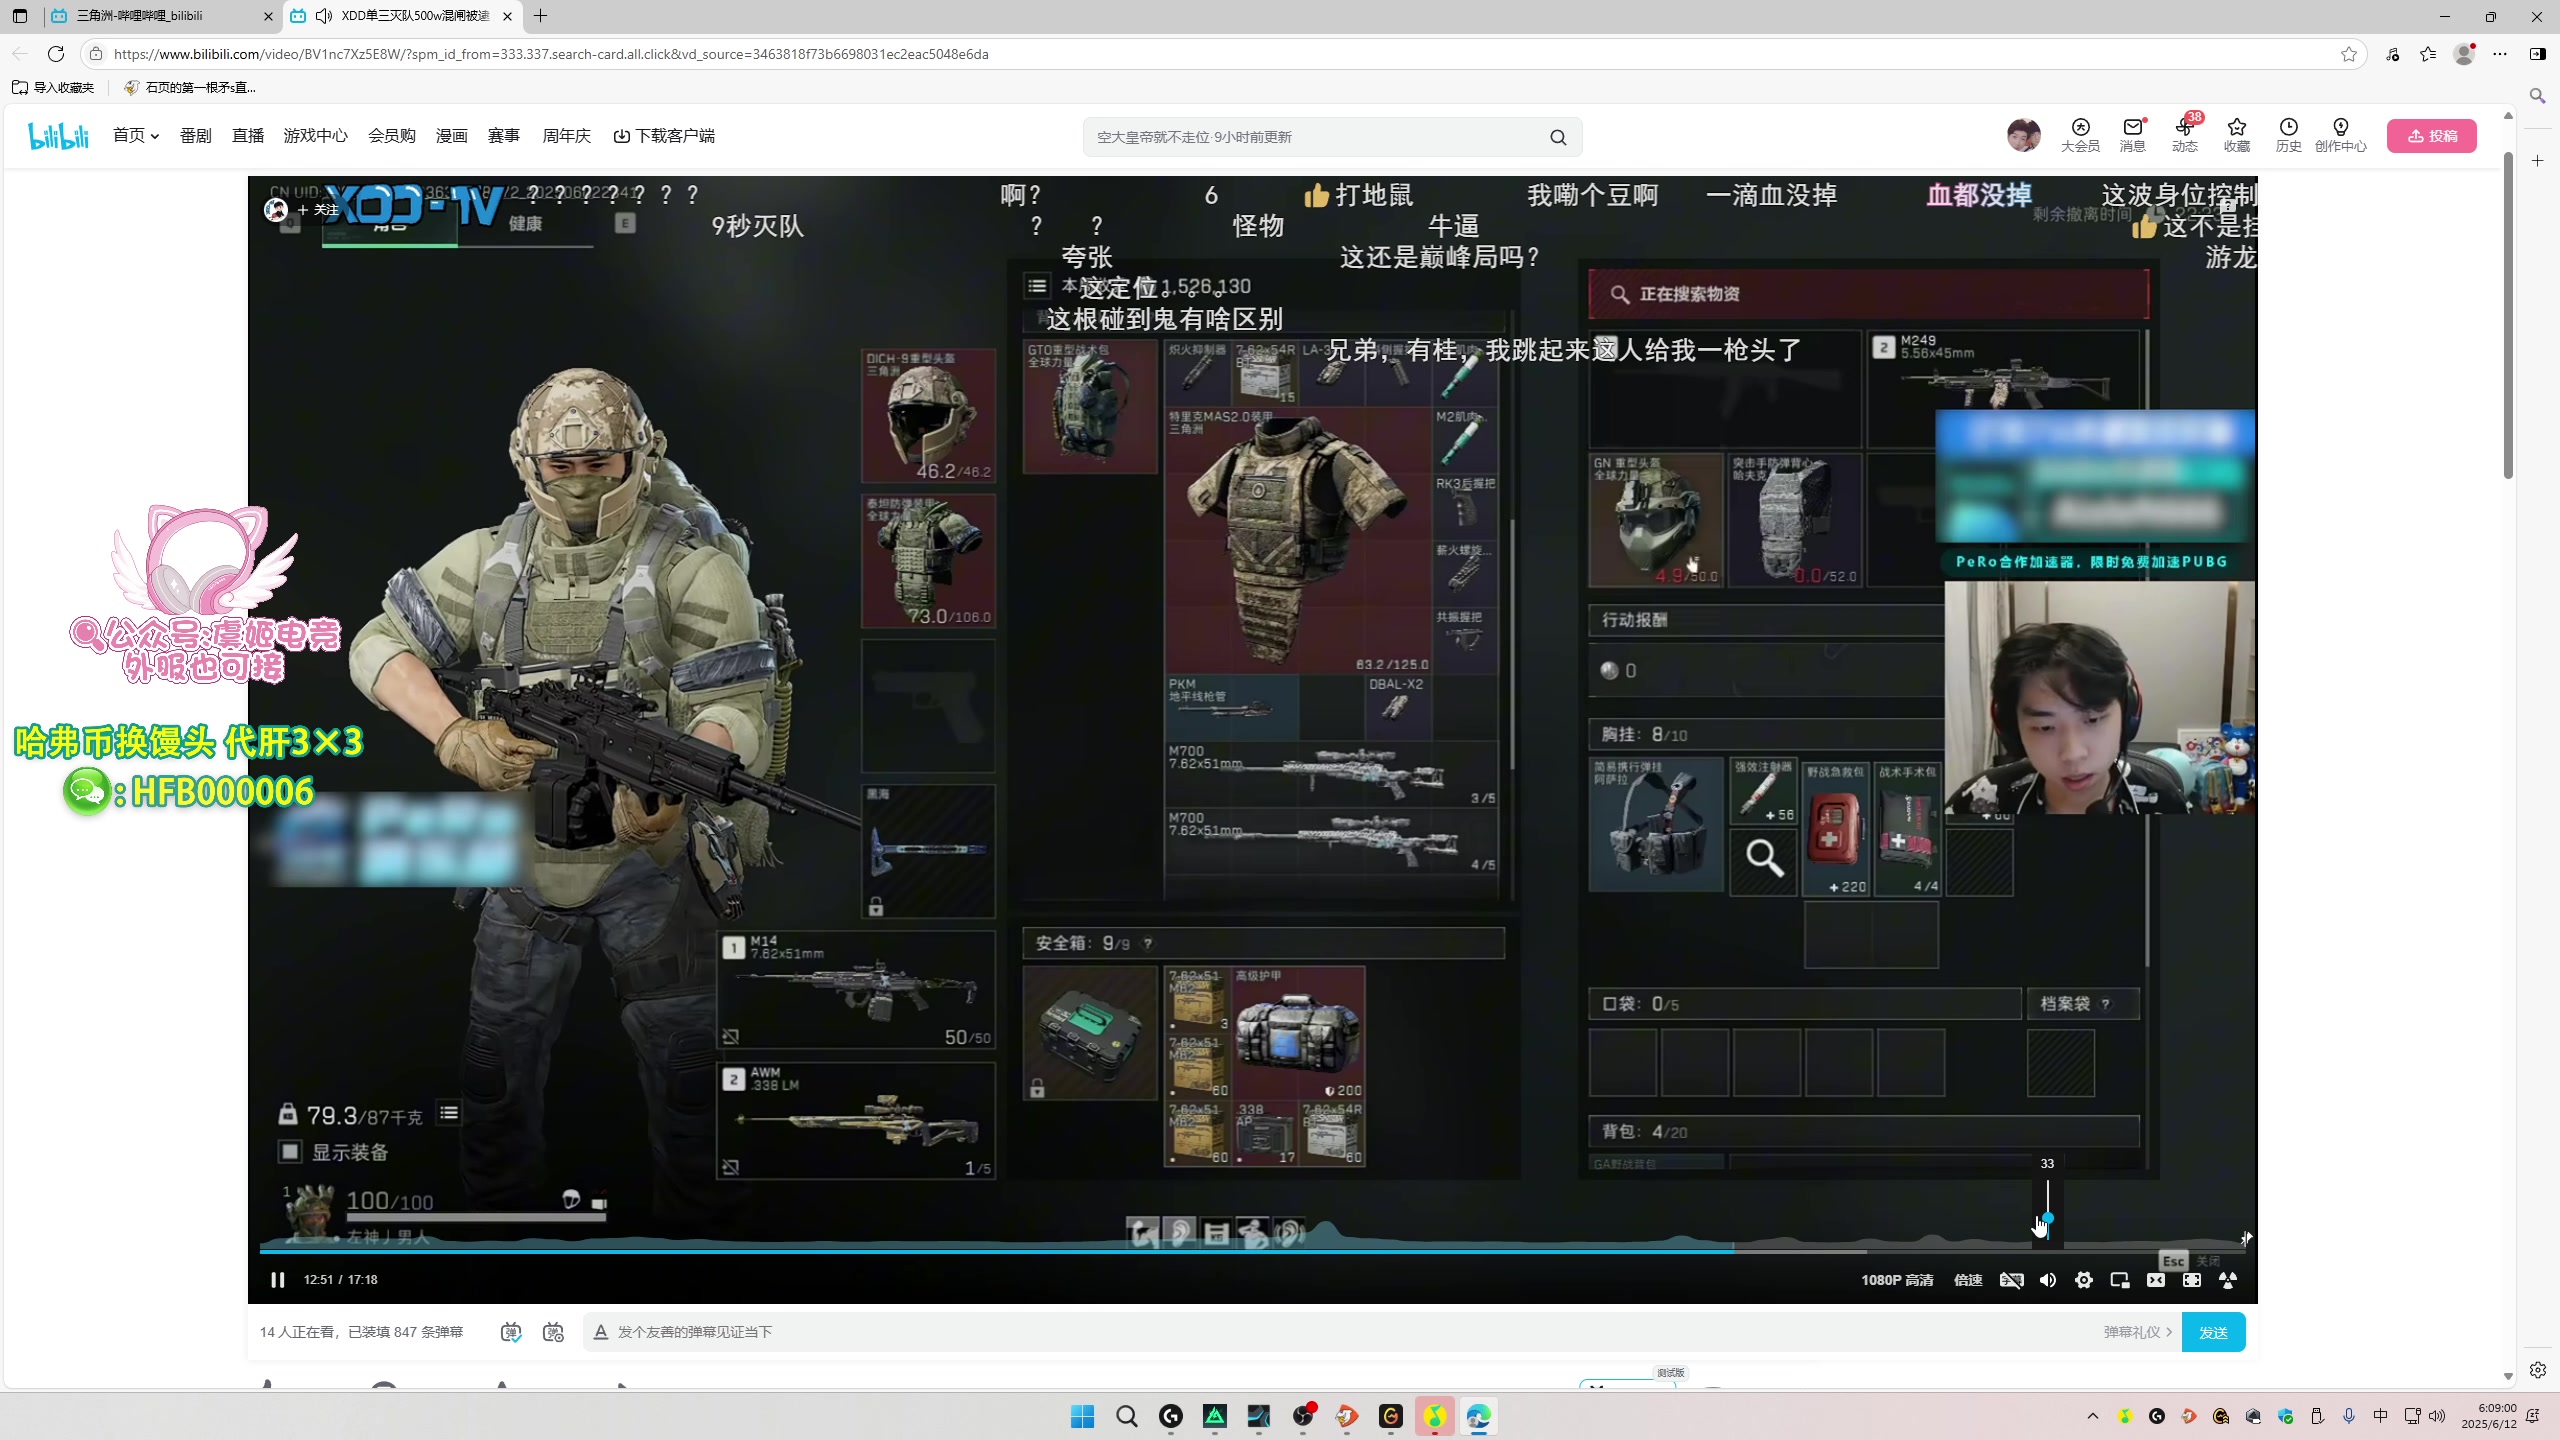The width and height of the screenshot is (2560, 1440).
Task: Click the radiation-style icon at player right
Action: tap(2228, 1280)
